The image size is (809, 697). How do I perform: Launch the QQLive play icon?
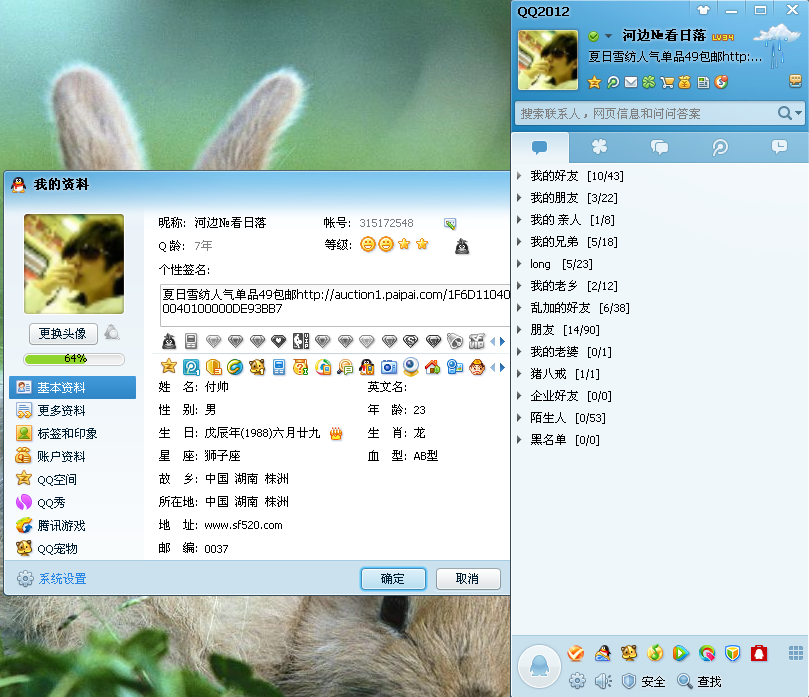pyautogui.click(x=681, y=653)
